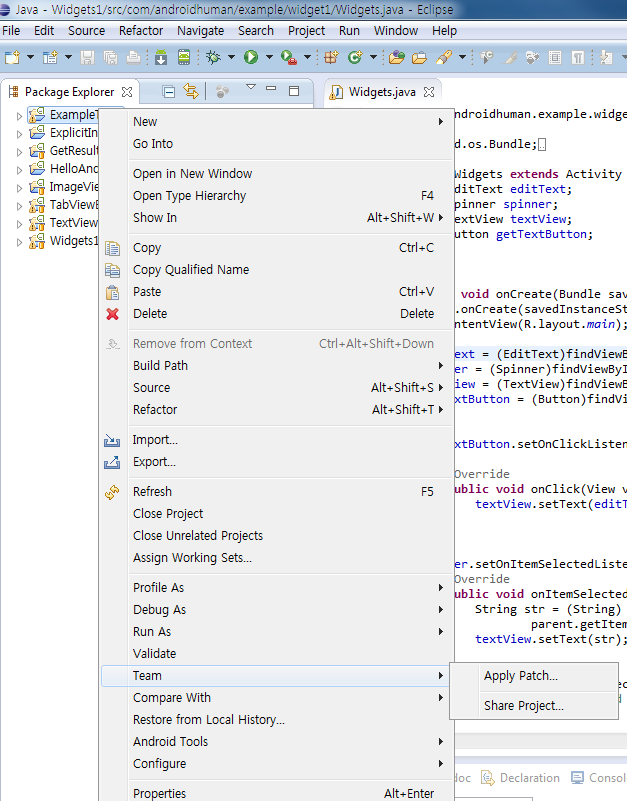The image size is (627, 801).
Task: Maximize the Package Explorer view
Action: (x=294, y=91)
